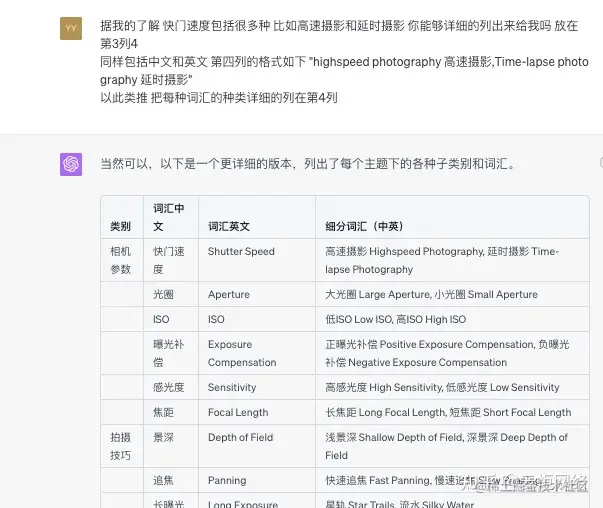Select table header 词汇中文
The image size is (603, 508).
pos(171,217)
